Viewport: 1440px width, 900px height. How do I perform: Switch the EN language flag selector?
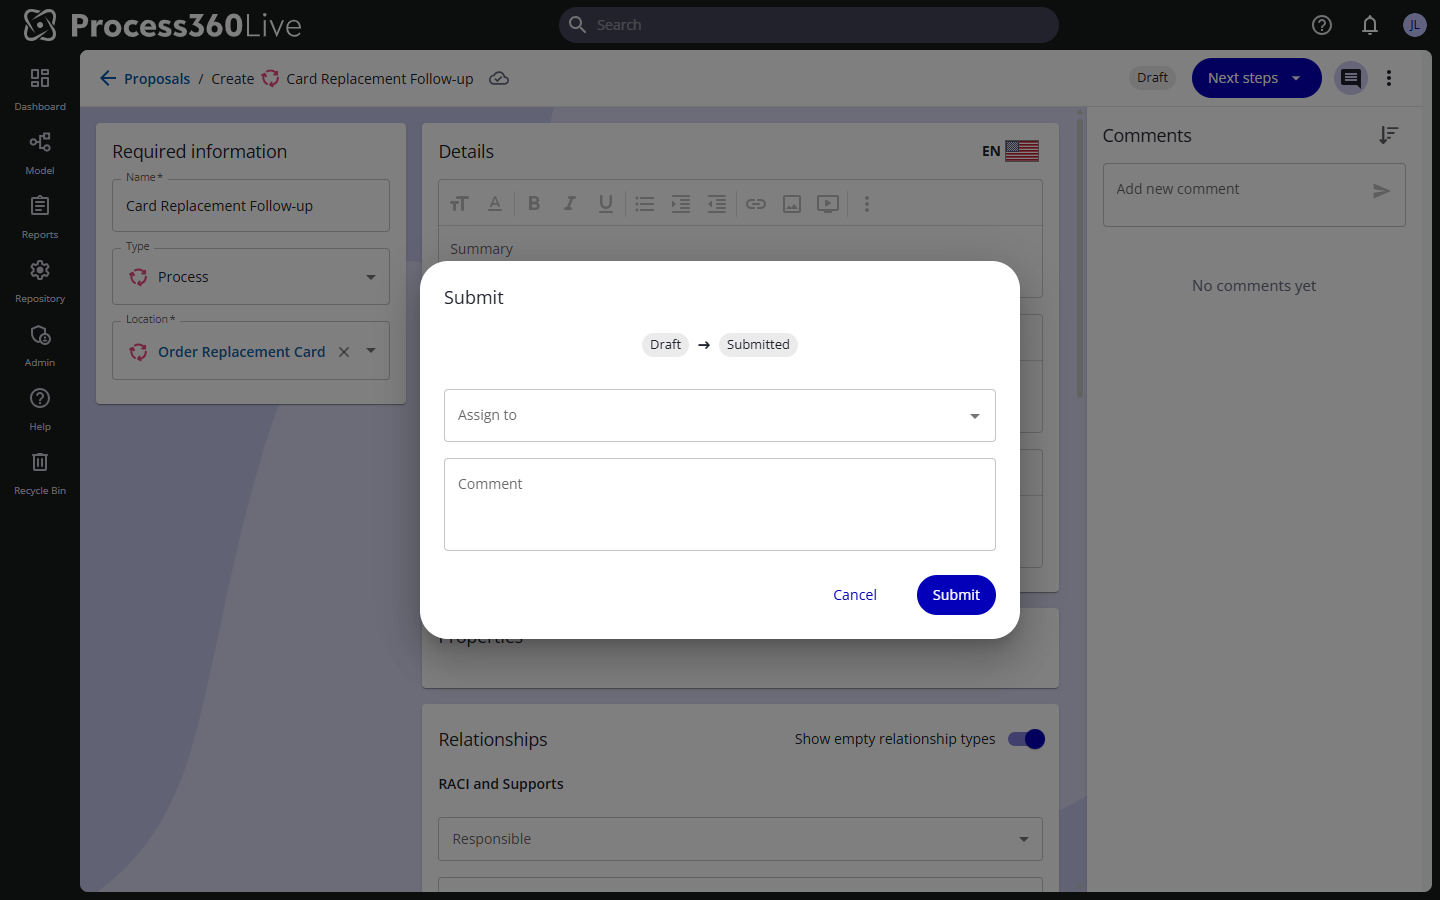pos(1010,151)
